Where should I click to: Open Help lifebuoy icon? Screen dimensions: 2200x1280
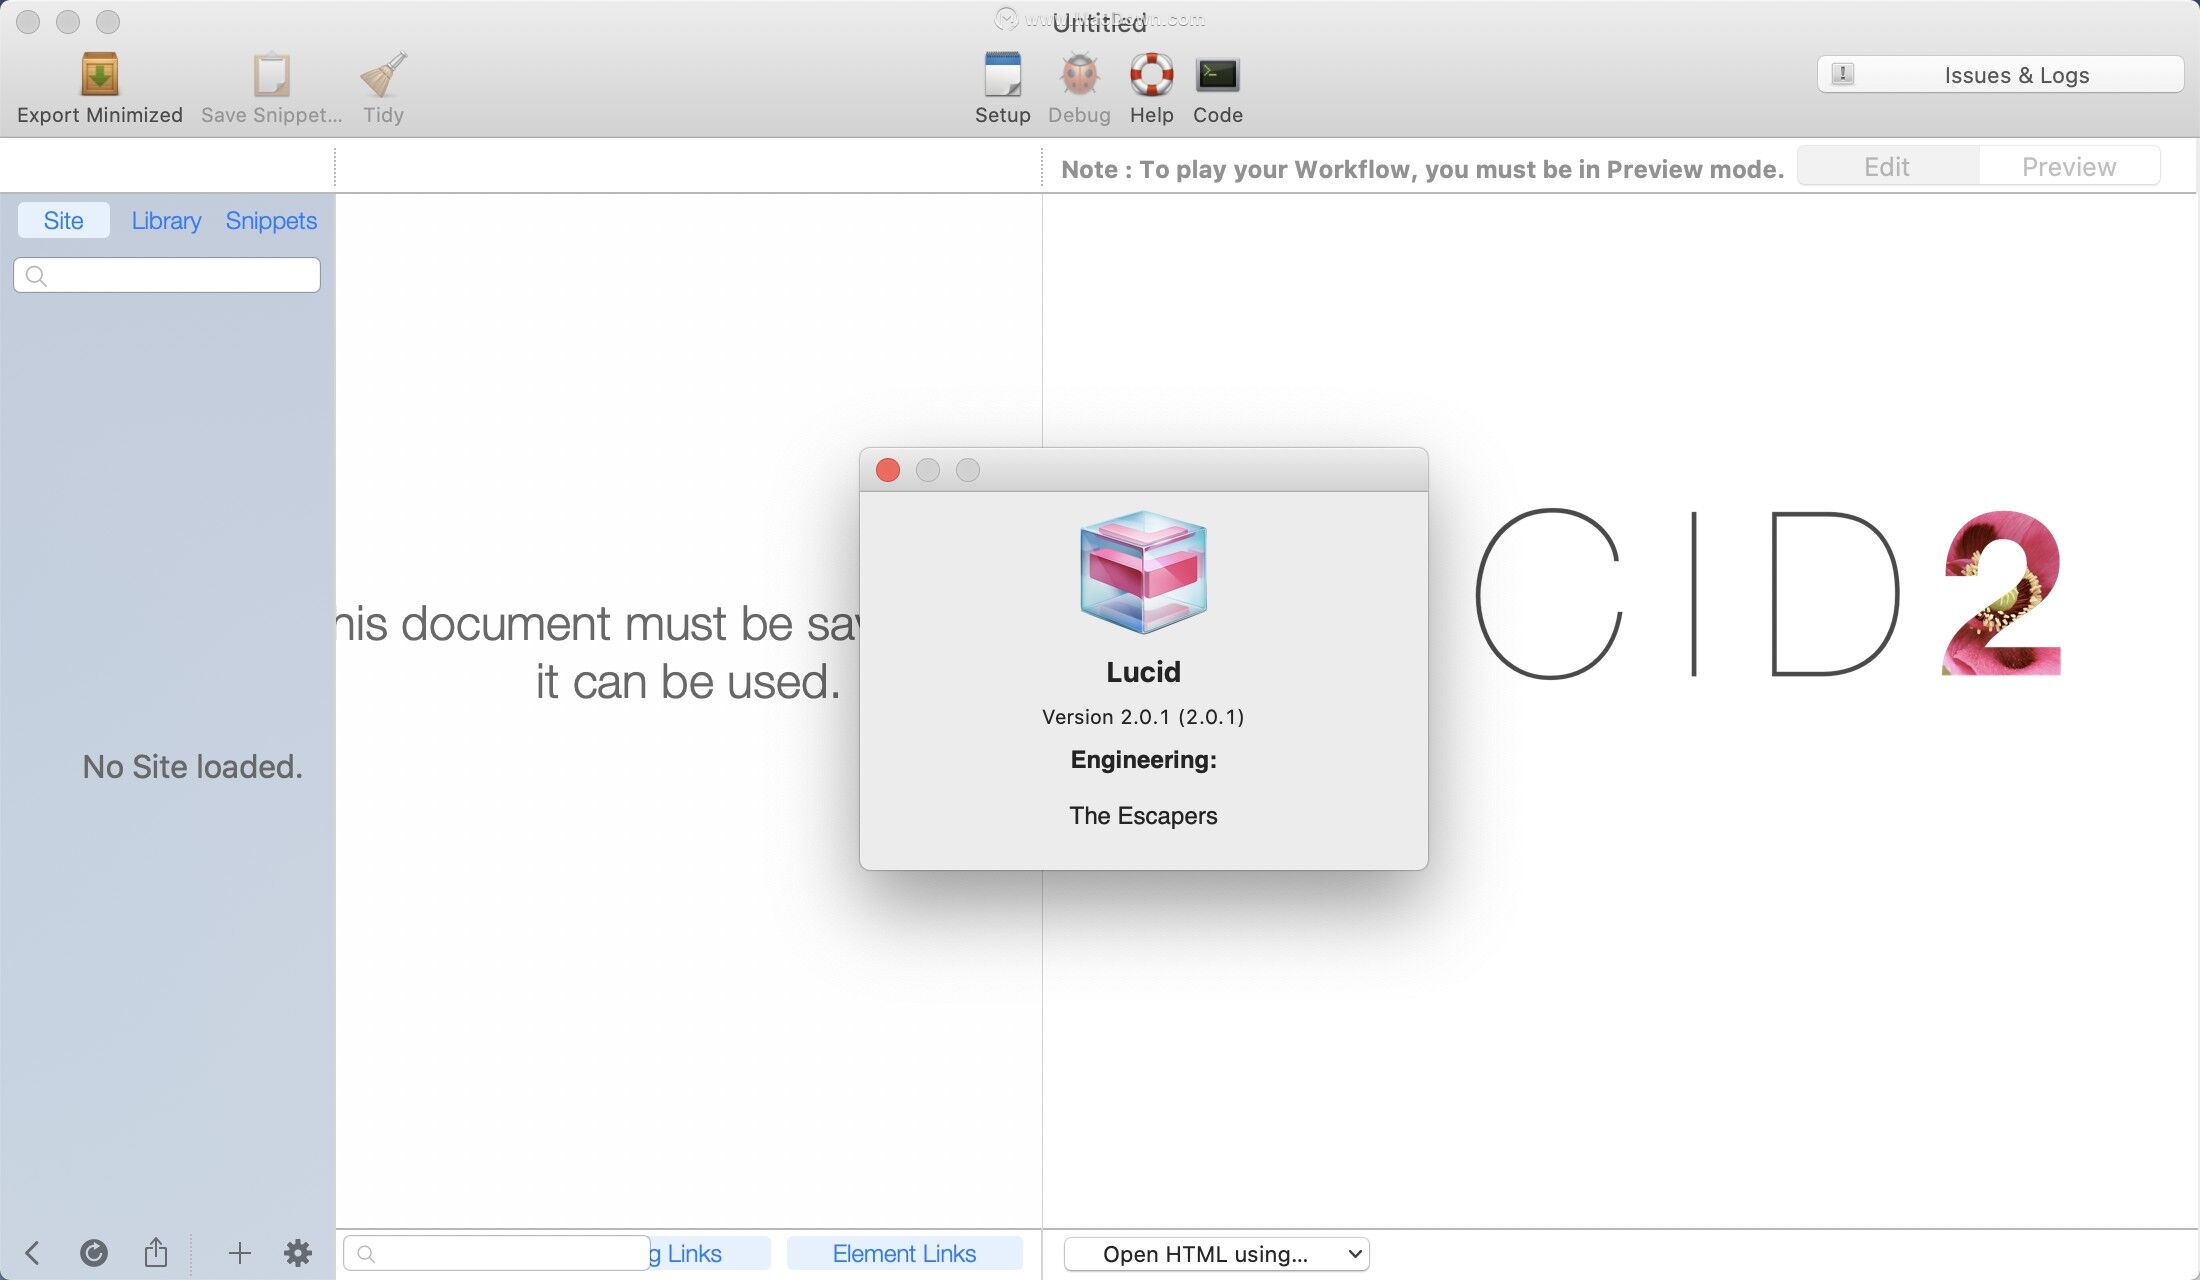1151,75
